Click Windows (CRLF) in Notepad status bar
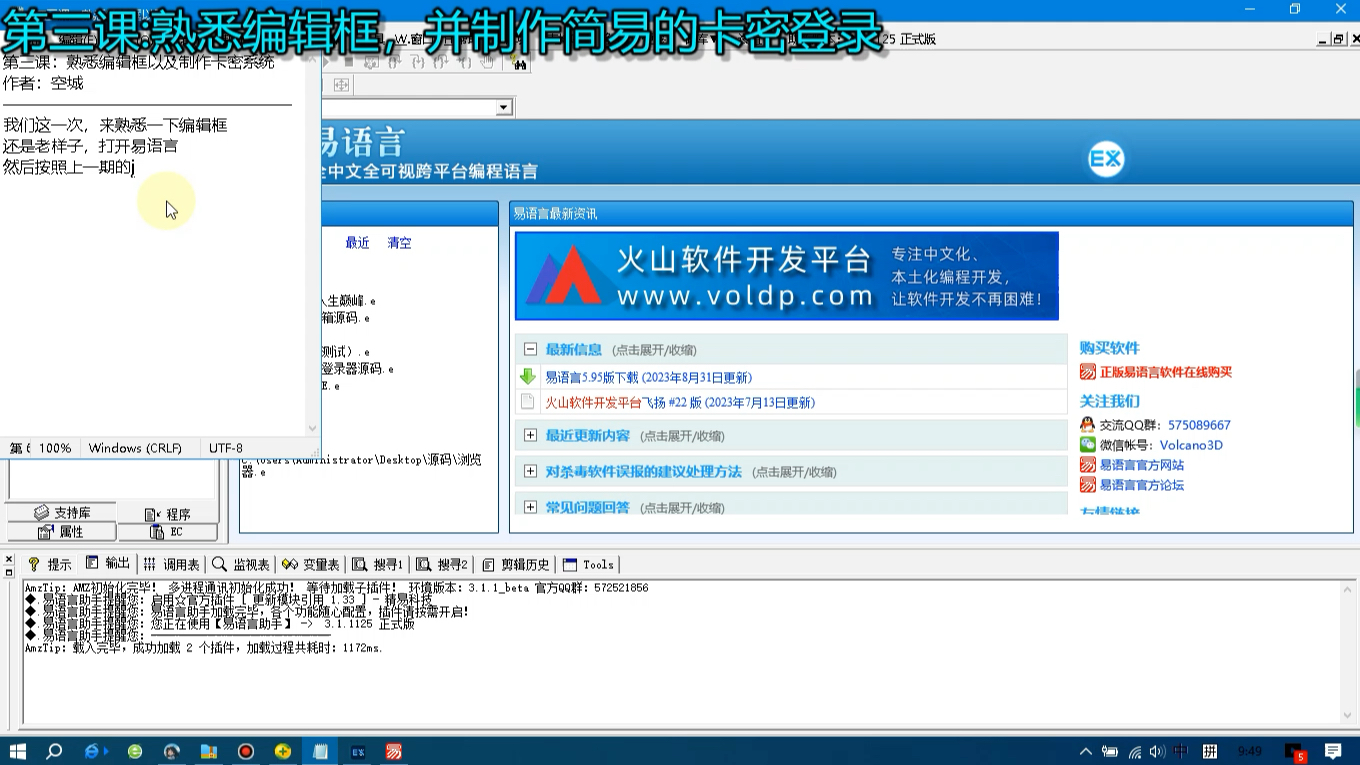The width and height of the screenshot is (1360, 765). pos(135,448)
